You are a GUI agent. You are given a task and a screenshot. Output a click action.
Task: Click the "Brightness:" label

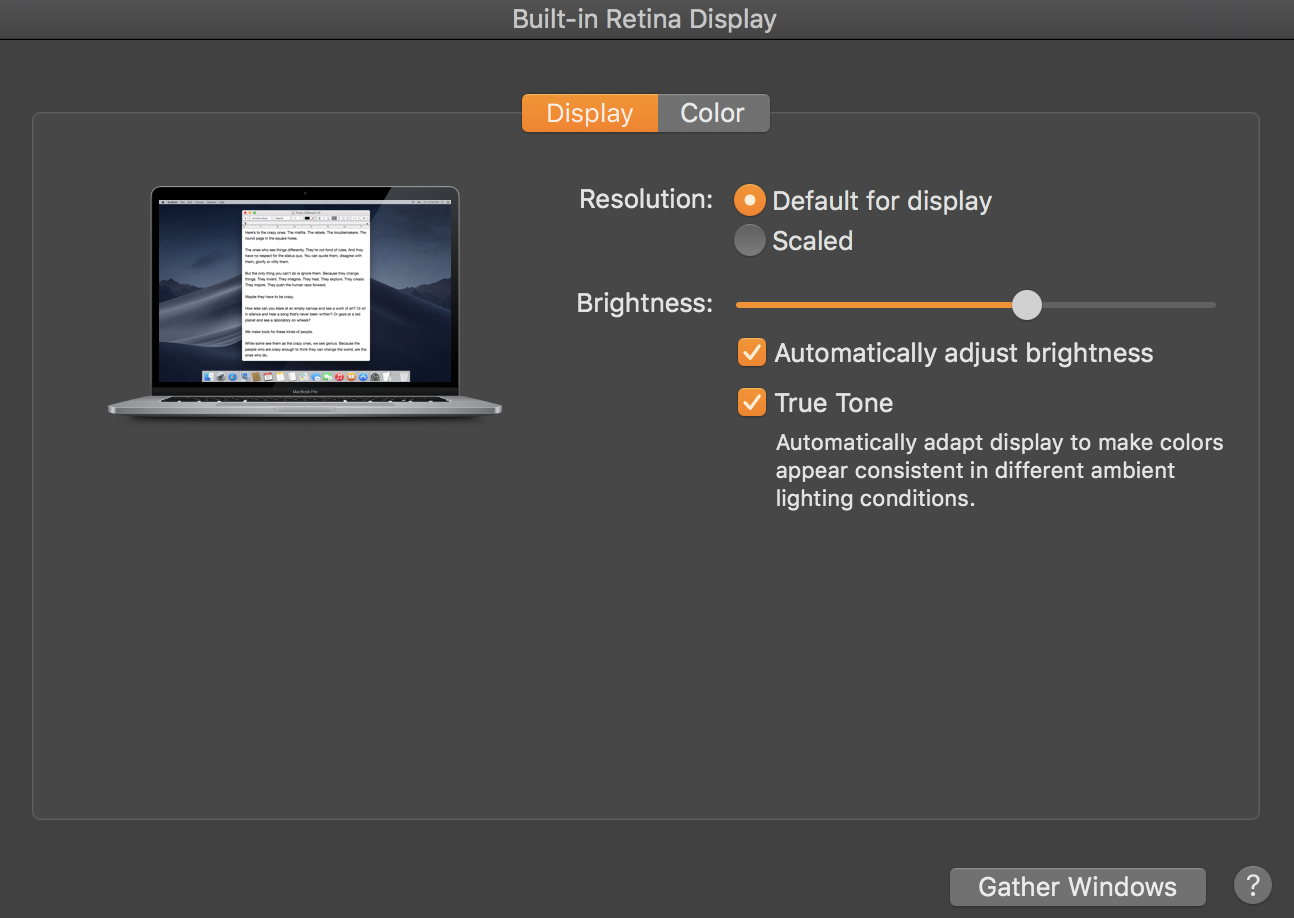click(645, 303)
